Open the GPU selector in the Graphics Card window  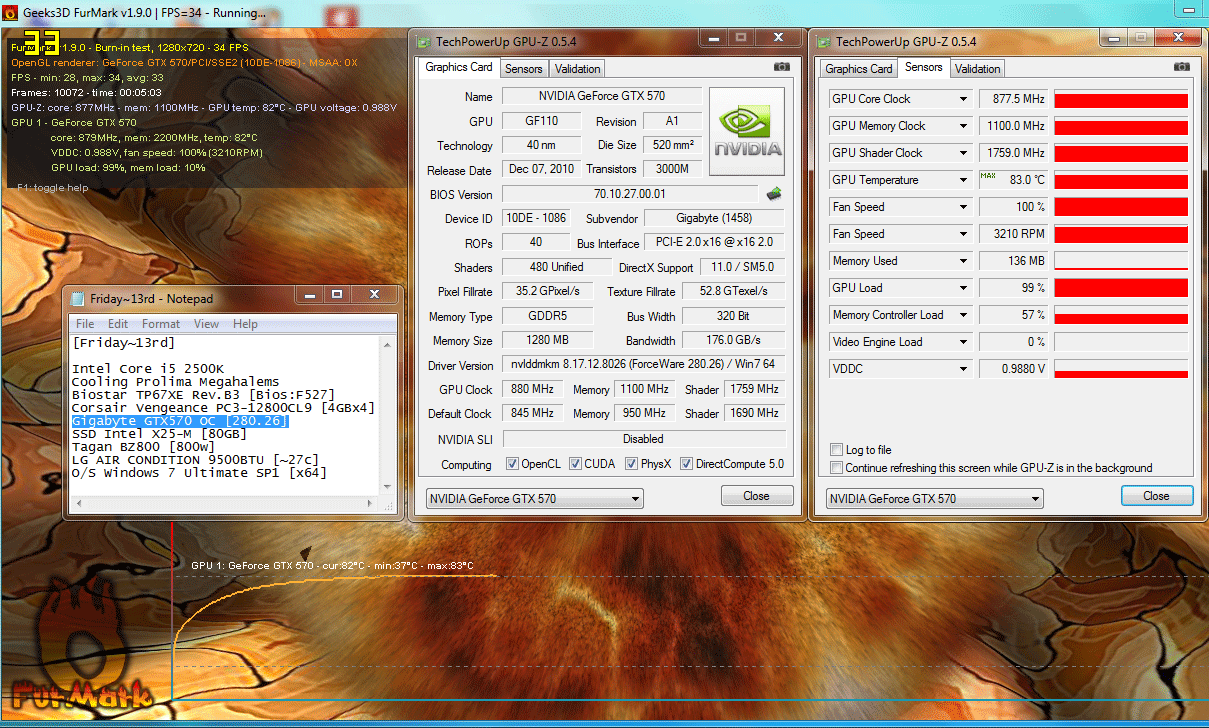click(x=534, y=498)
